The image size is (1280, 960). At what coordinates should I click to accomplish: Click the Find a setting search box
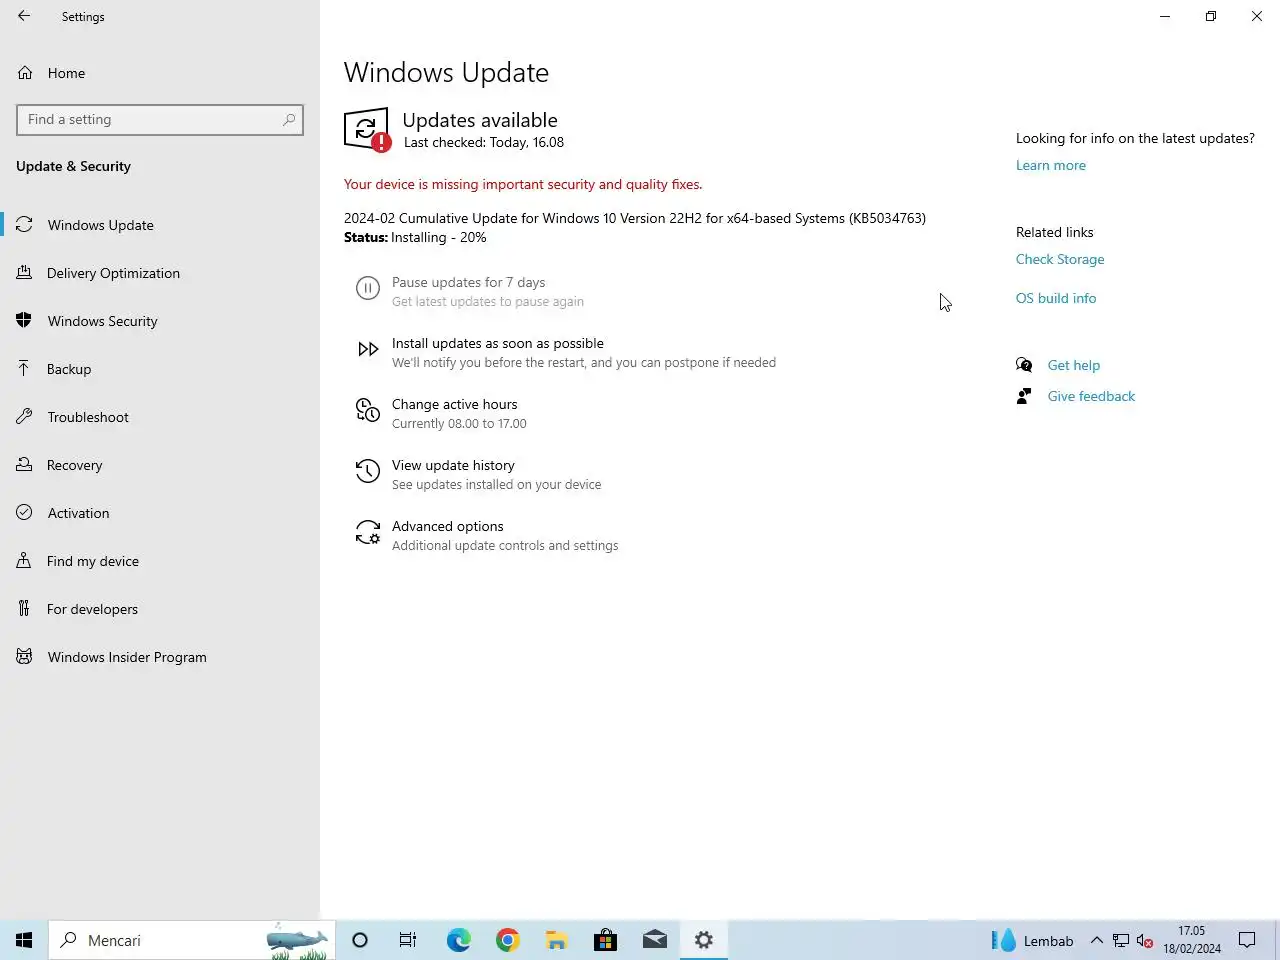(x=160, y=120)
